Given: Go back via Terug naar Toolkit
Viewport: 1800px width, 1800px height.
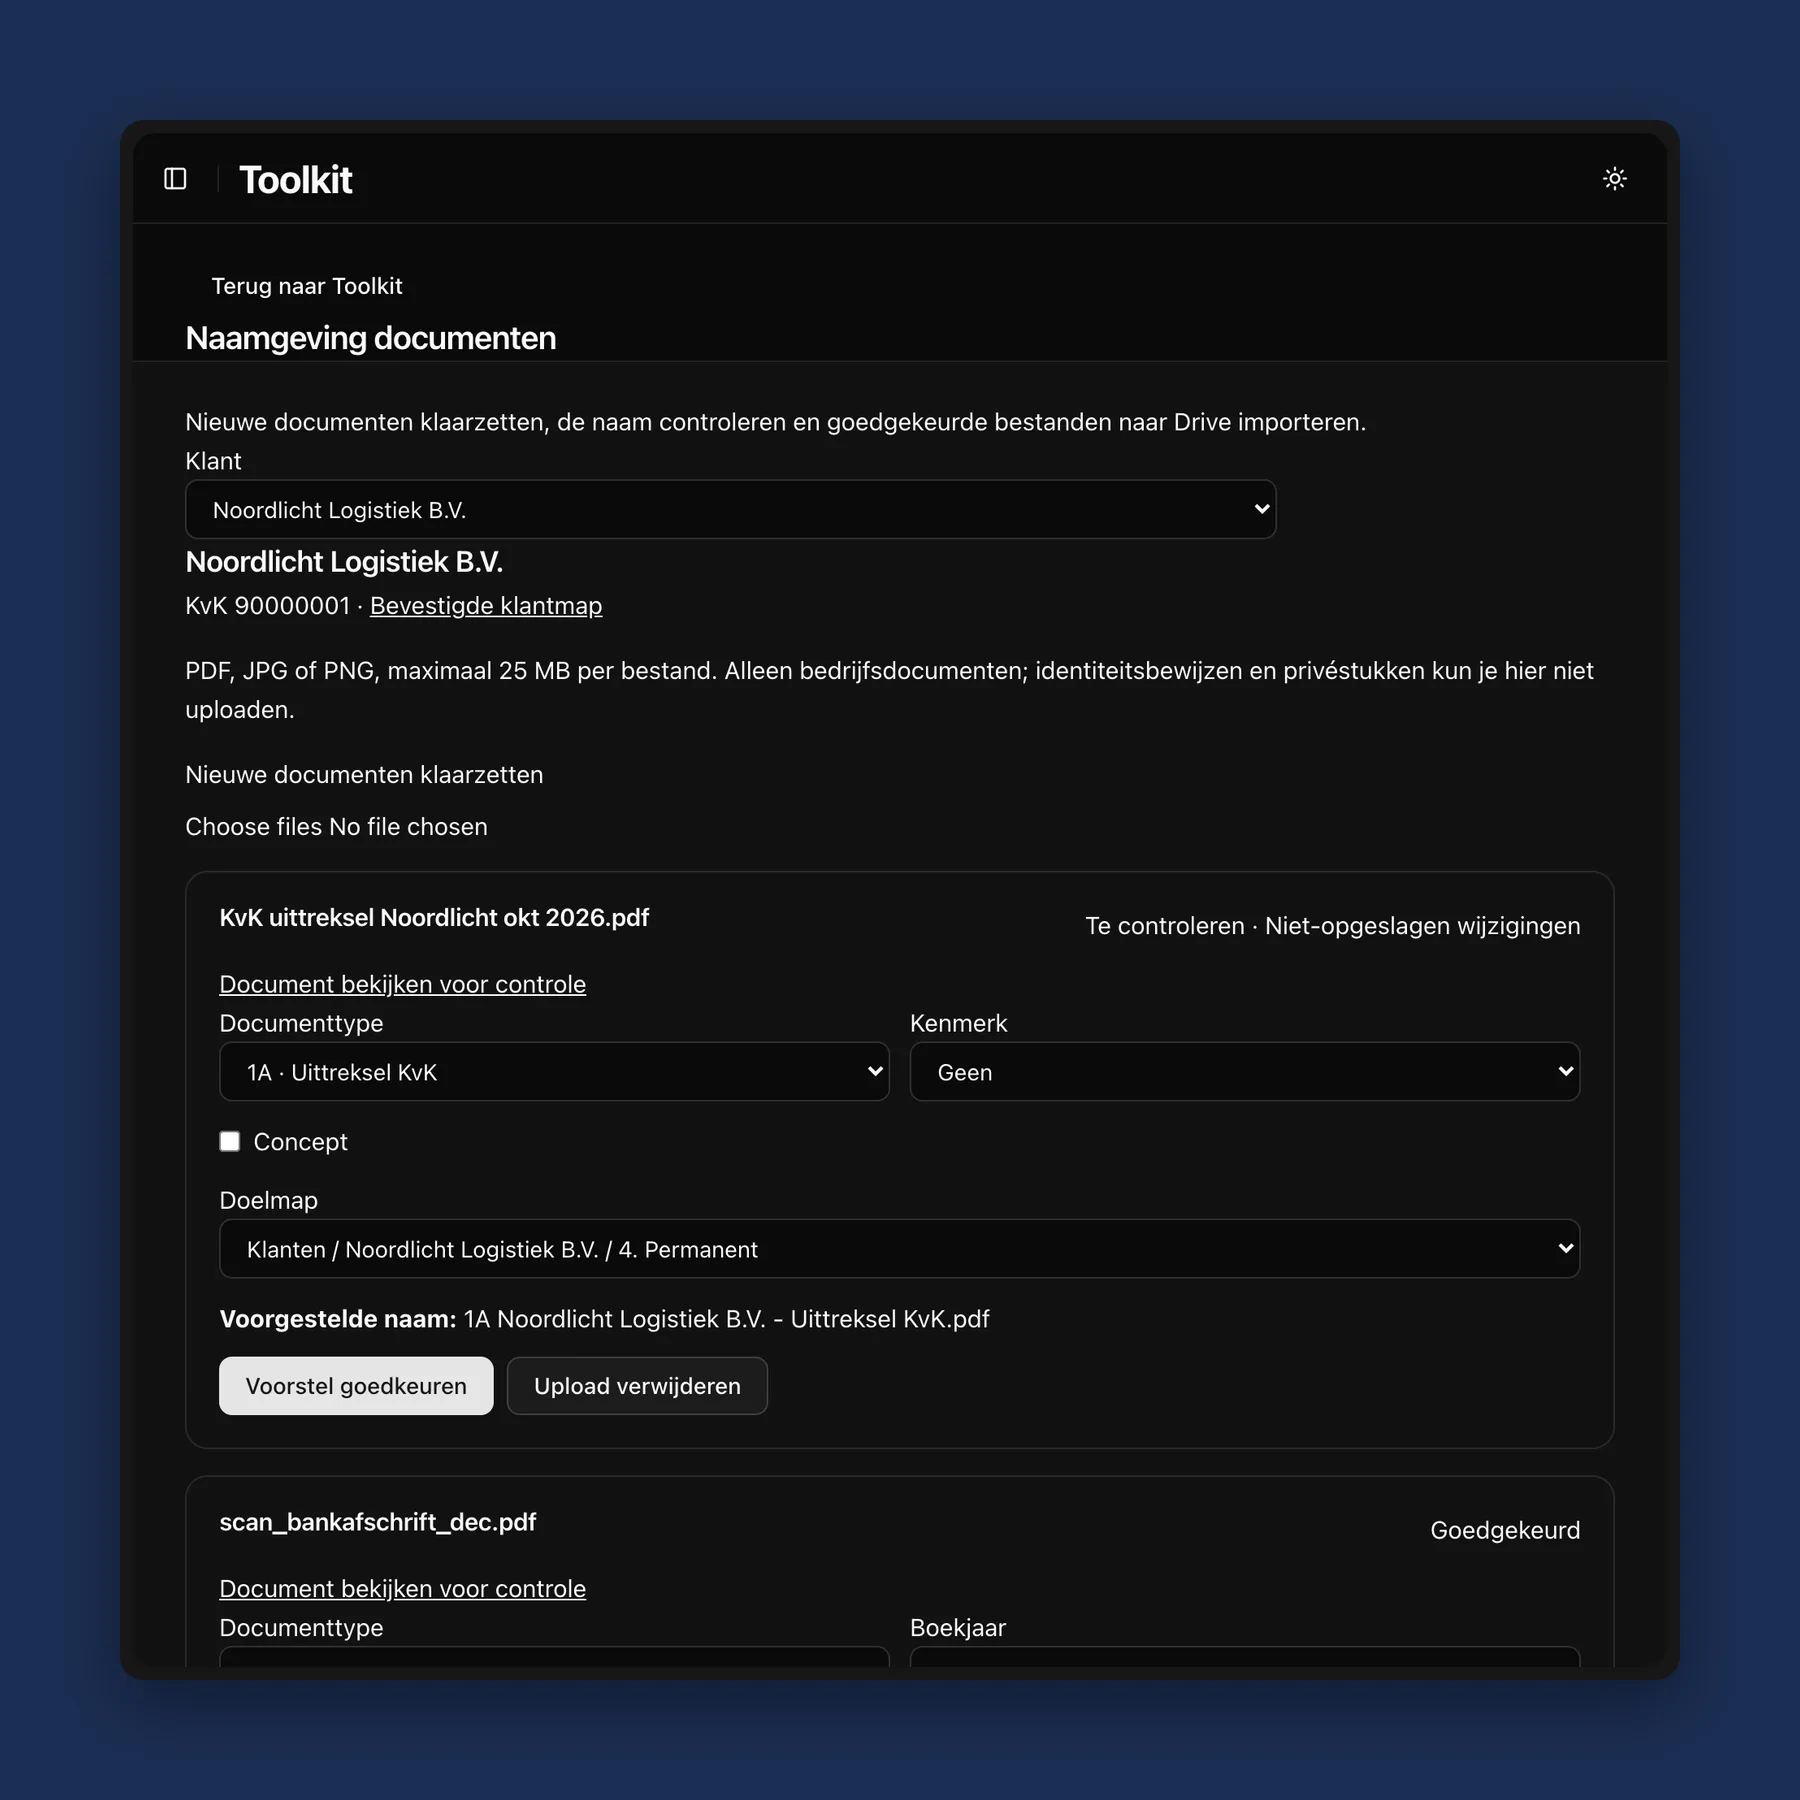Looking at the screenshot, I should [x=307, y=286].
